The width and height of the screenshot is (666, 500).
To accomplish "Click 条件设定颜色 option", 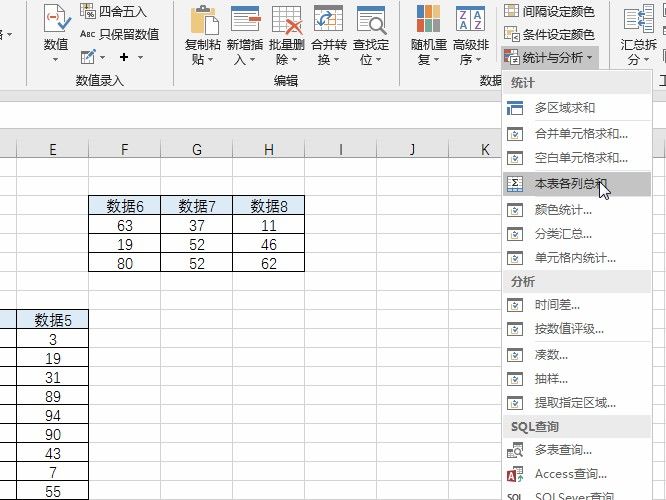I will (549, 34).
